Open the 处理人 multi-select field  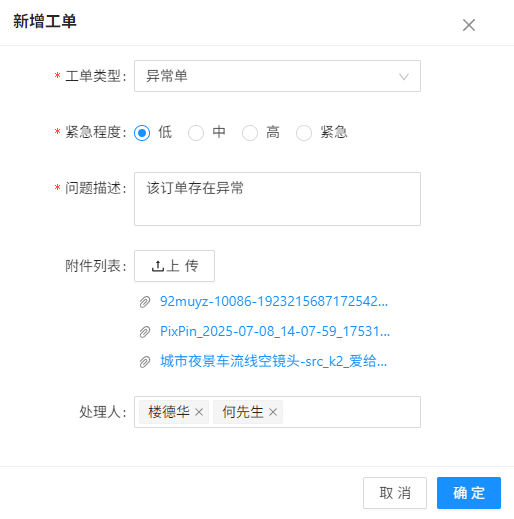pos(277,412)
